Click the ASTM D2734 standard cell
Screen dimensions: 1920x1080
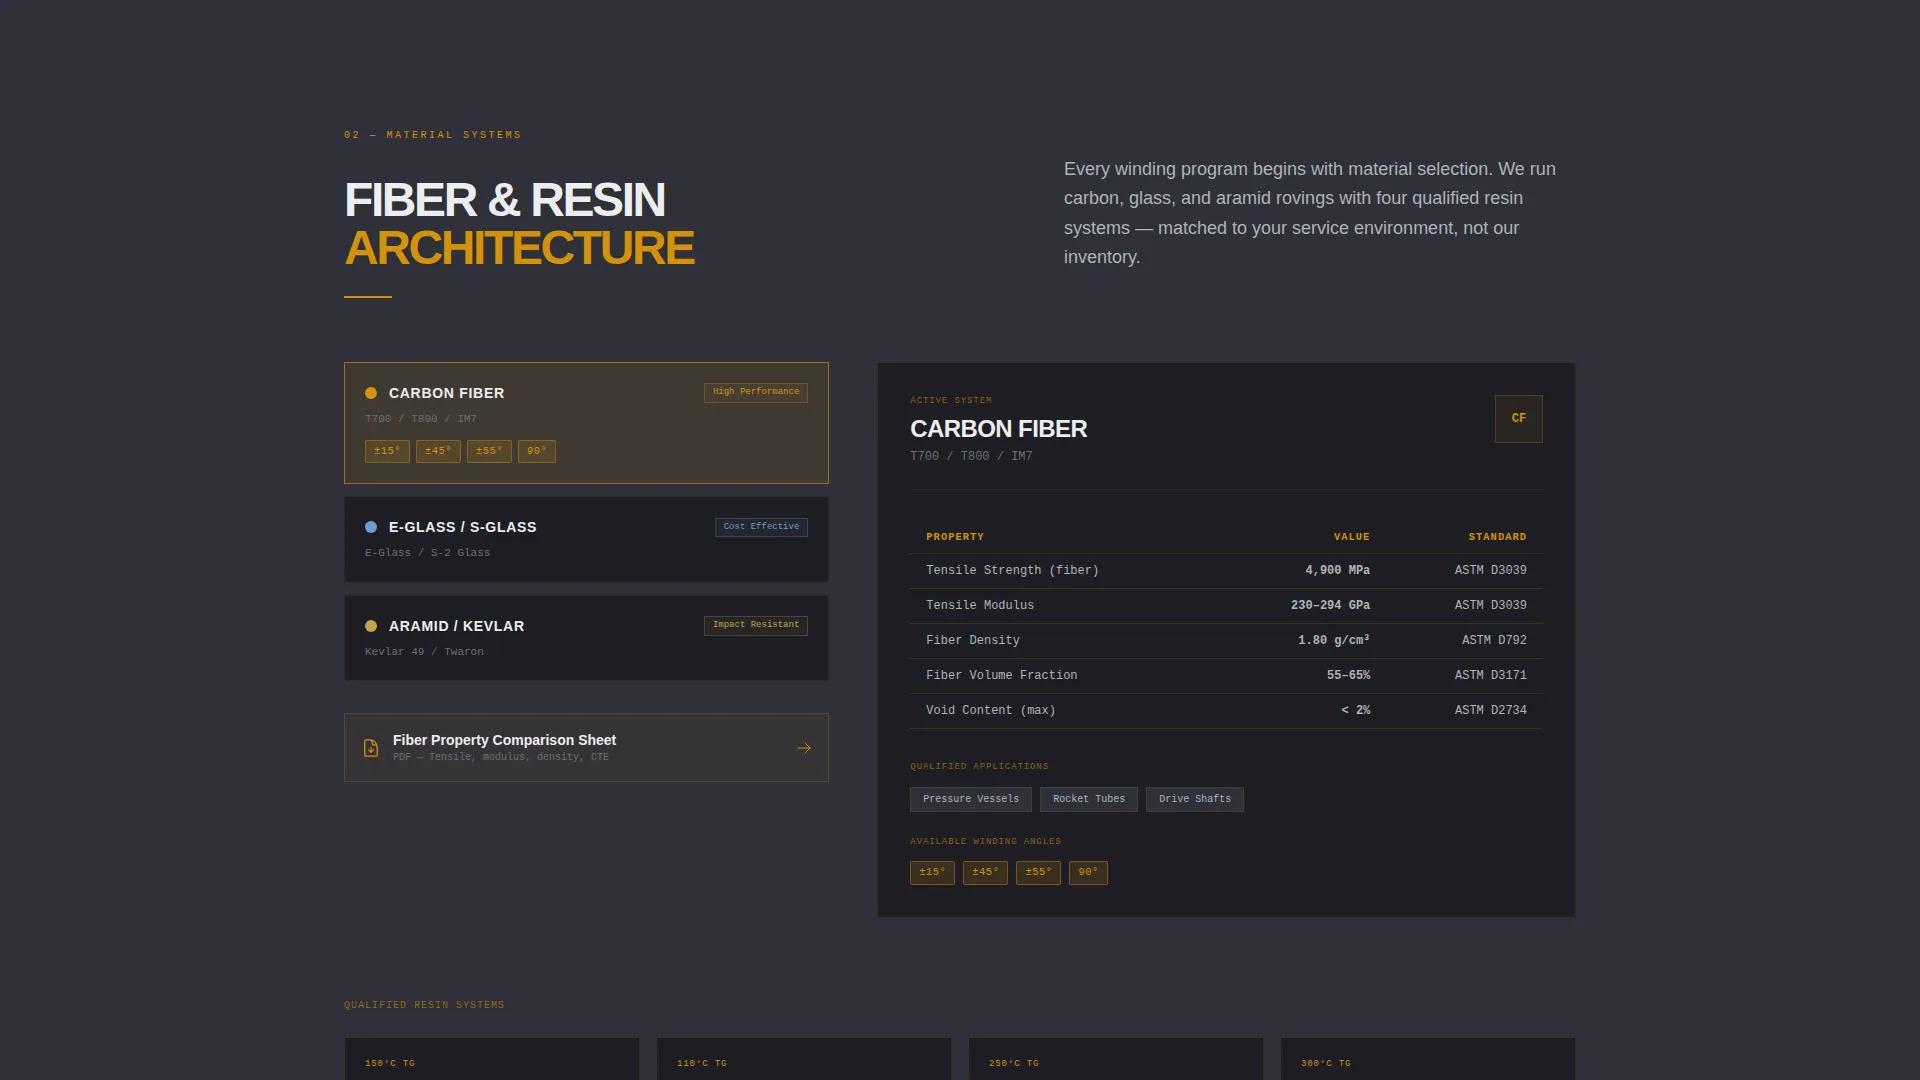coord(1490,710)
